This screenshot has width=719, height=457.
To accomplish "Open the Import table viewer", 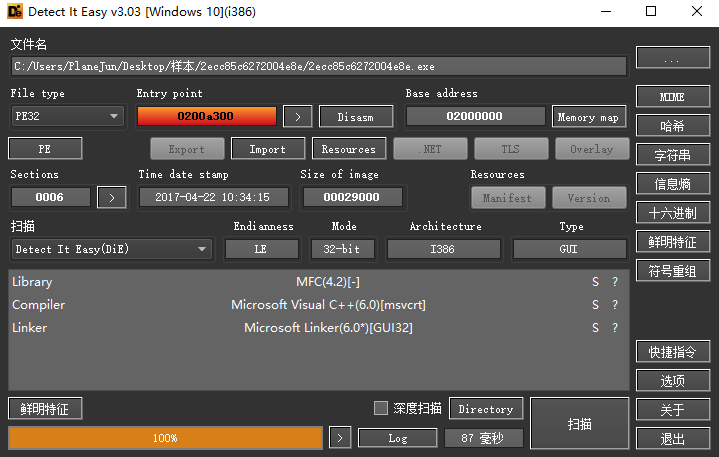I will click(x=267, y=149).
